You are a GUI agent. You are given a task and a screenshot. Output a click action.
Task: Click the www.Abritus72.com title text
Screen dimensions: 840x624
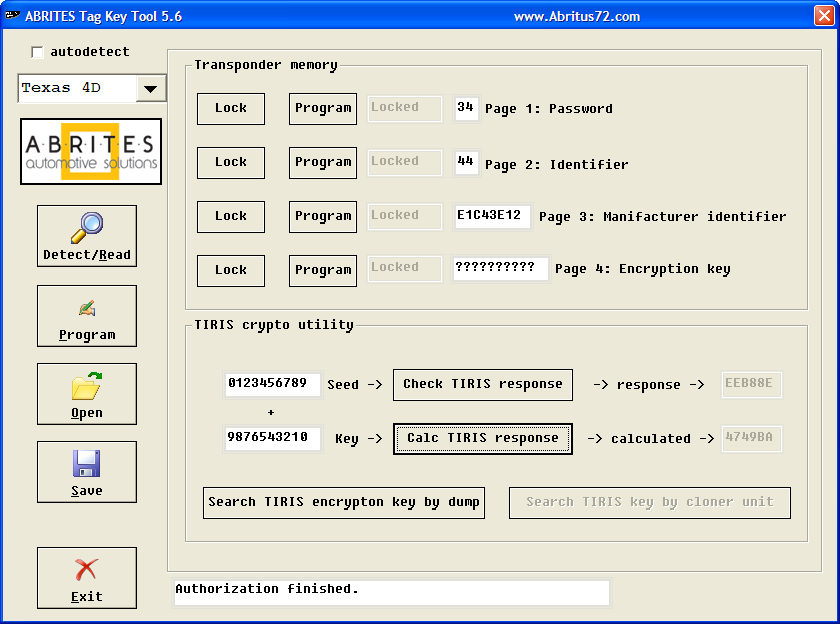577,17
